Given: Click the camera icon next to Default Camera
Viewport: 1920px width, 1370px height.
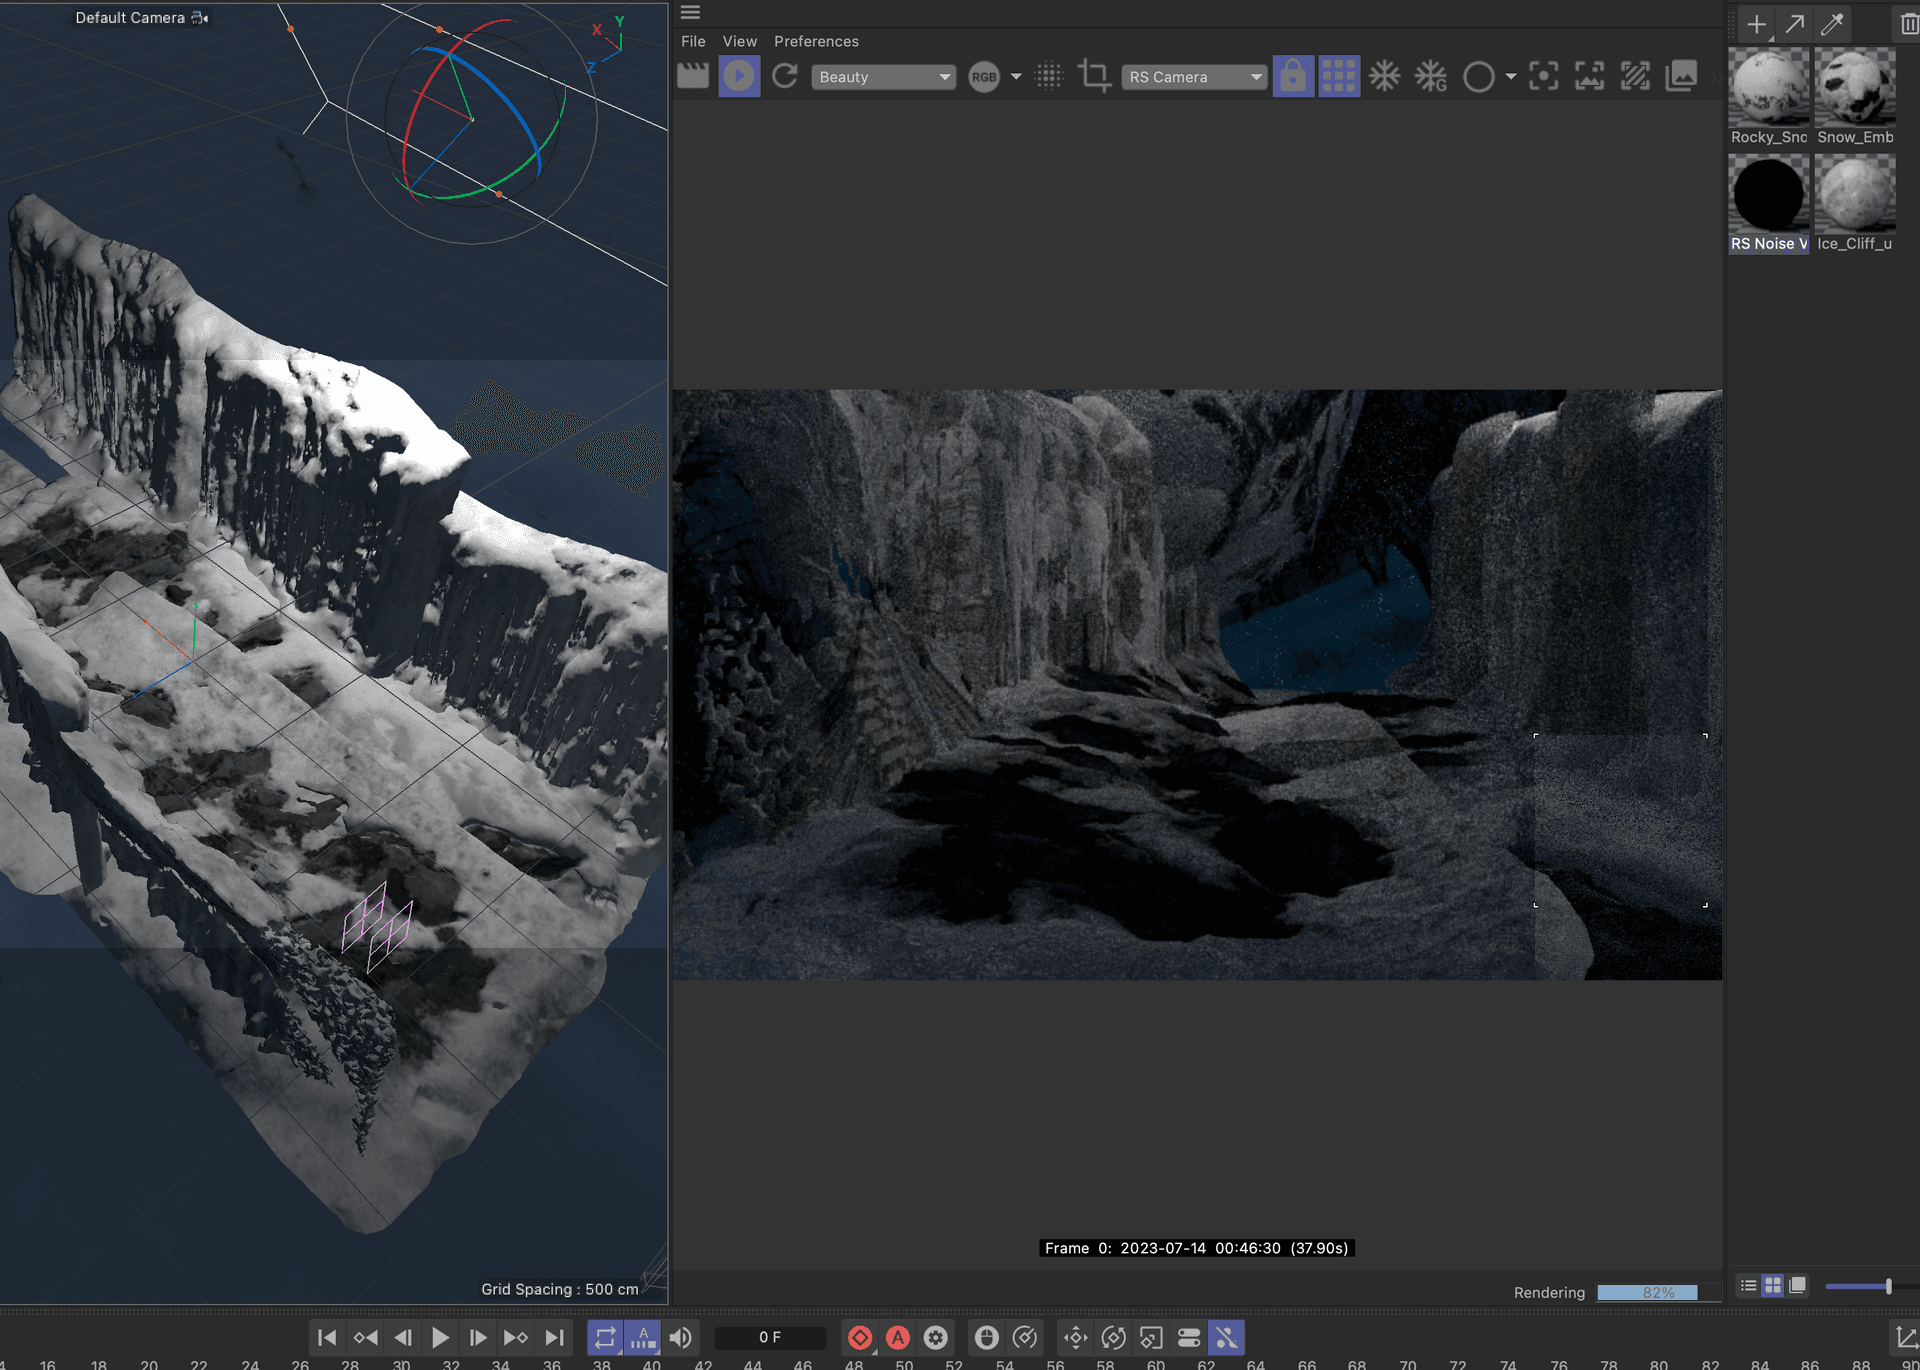Looking at the screenshot, I should pyautogui.click(x=199, y=18).
